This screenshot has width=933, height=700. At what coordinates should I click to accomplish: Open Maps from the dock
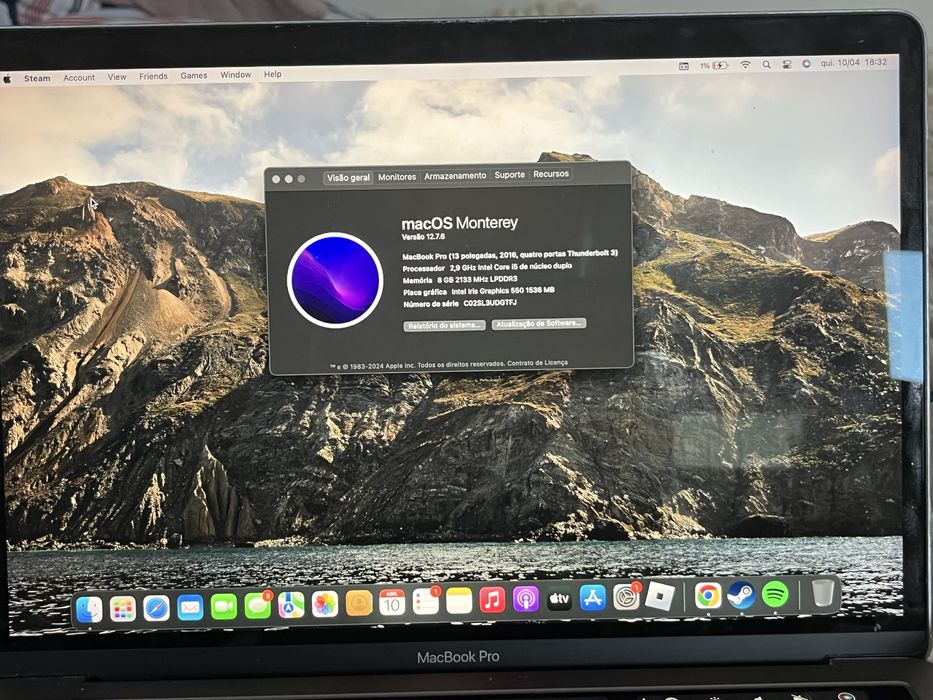coord(291,605)
